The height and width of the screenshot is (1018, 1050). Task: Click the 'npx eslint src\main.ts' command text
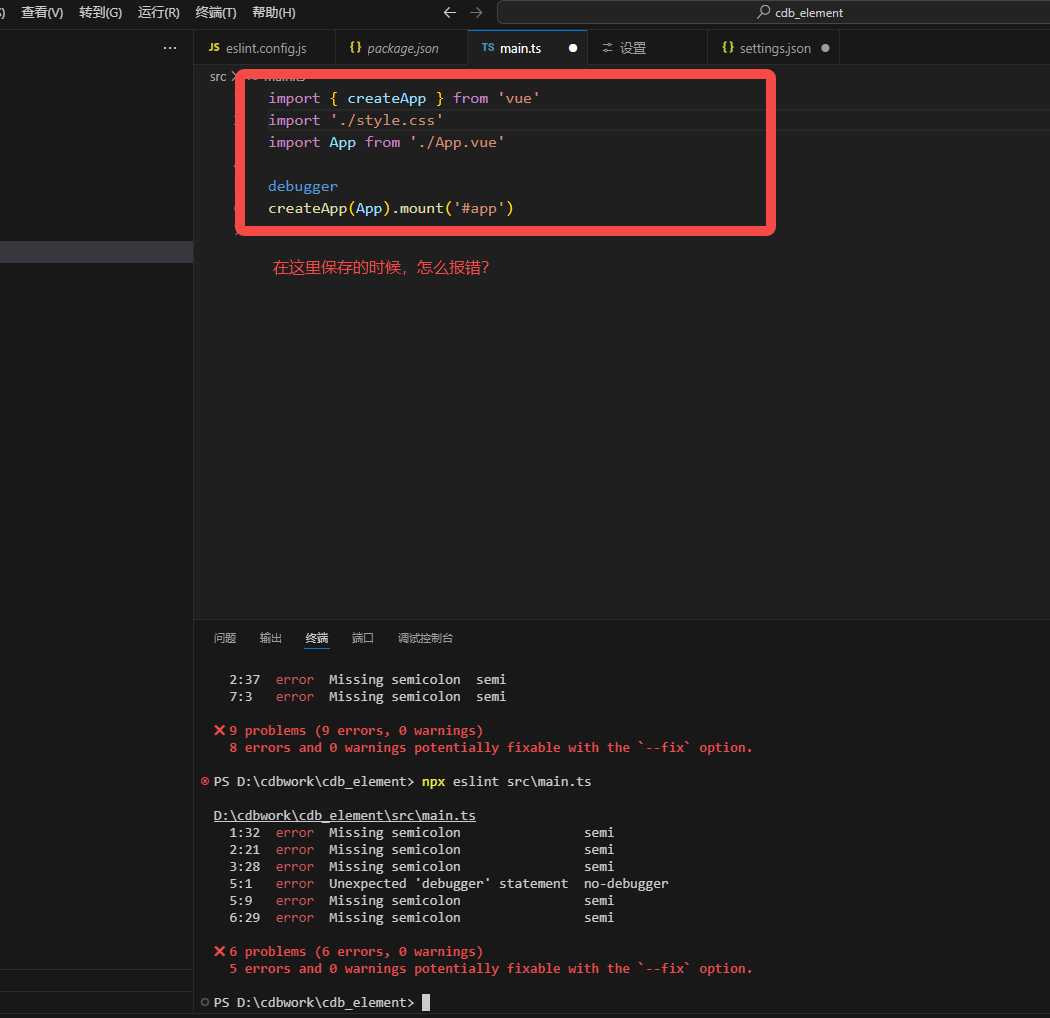coord(506,781)
